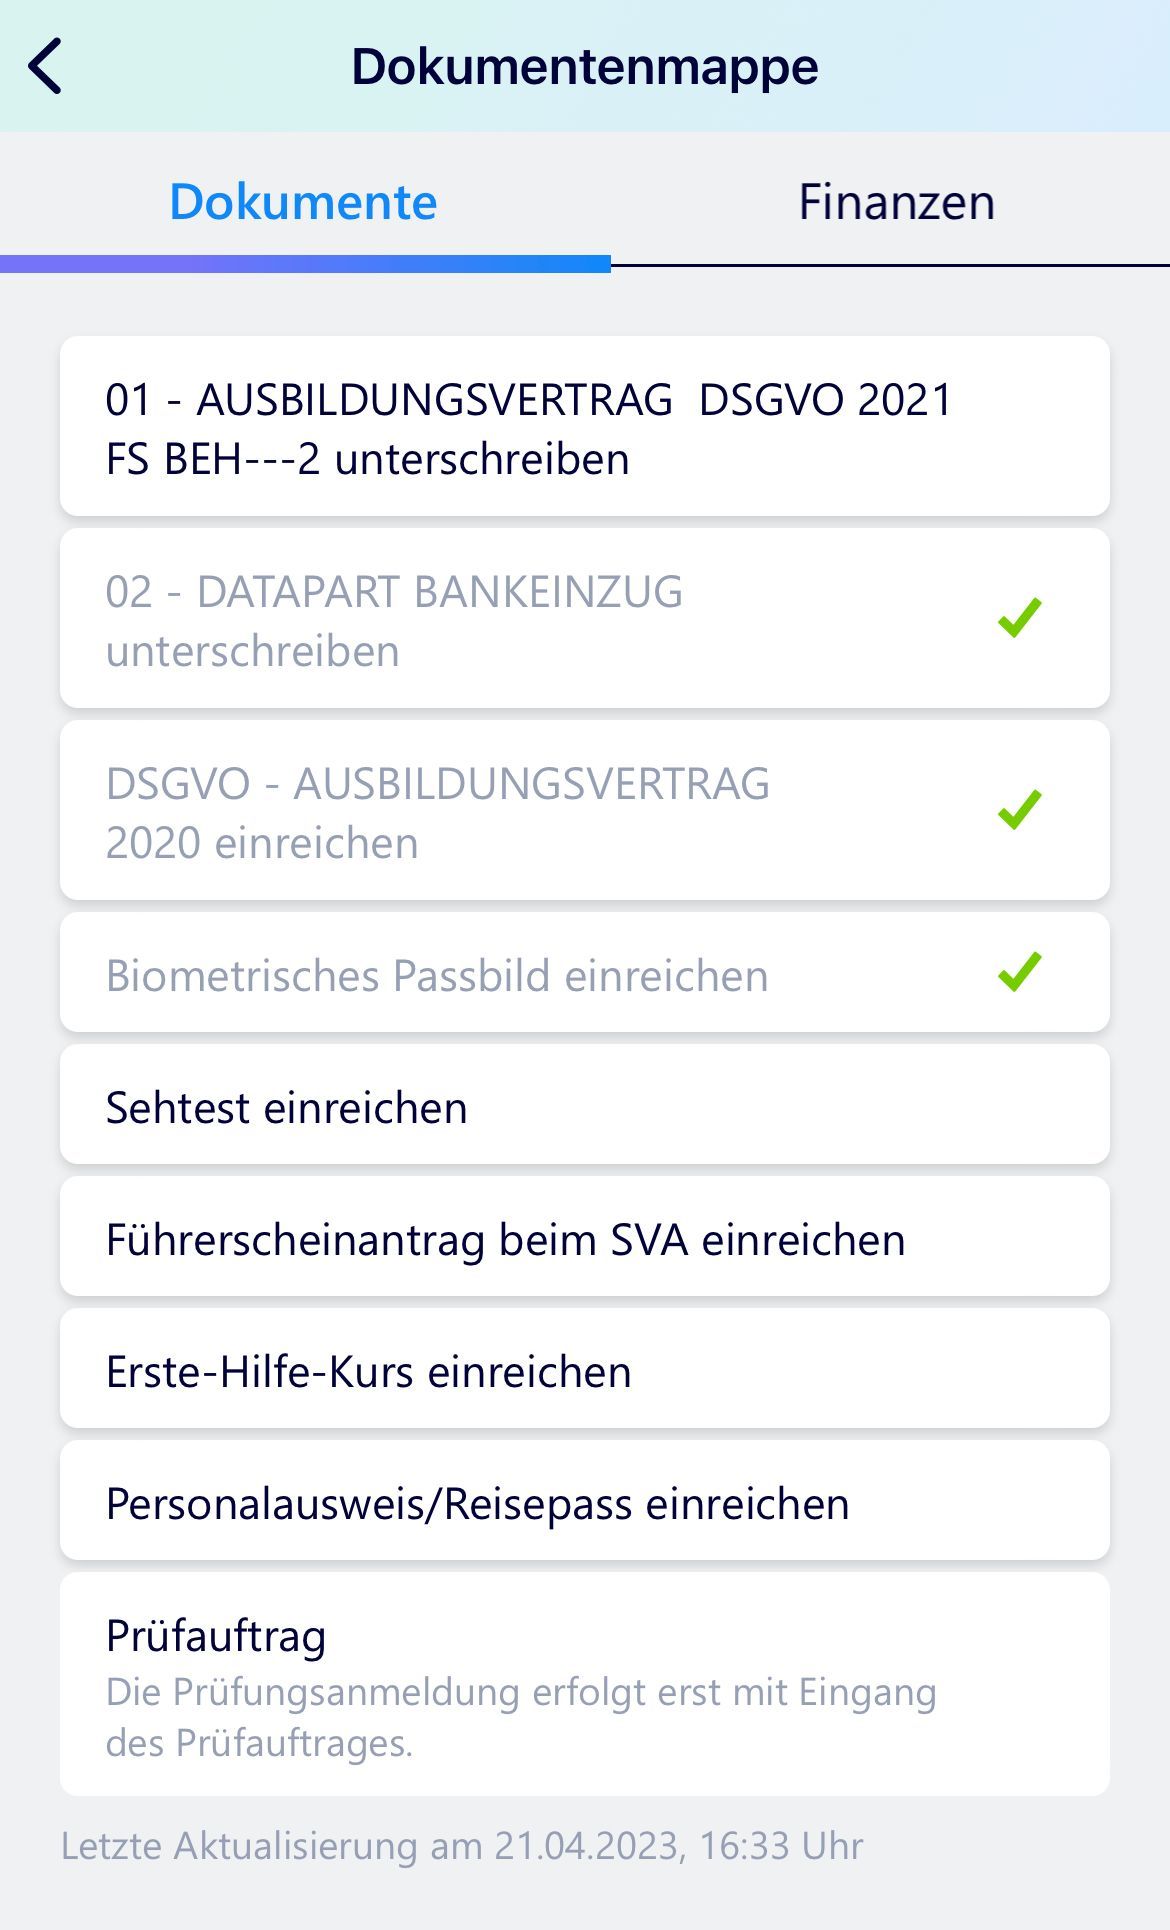Click checkmark beside Biometrisches Passbild

(x=1019, y=971)
